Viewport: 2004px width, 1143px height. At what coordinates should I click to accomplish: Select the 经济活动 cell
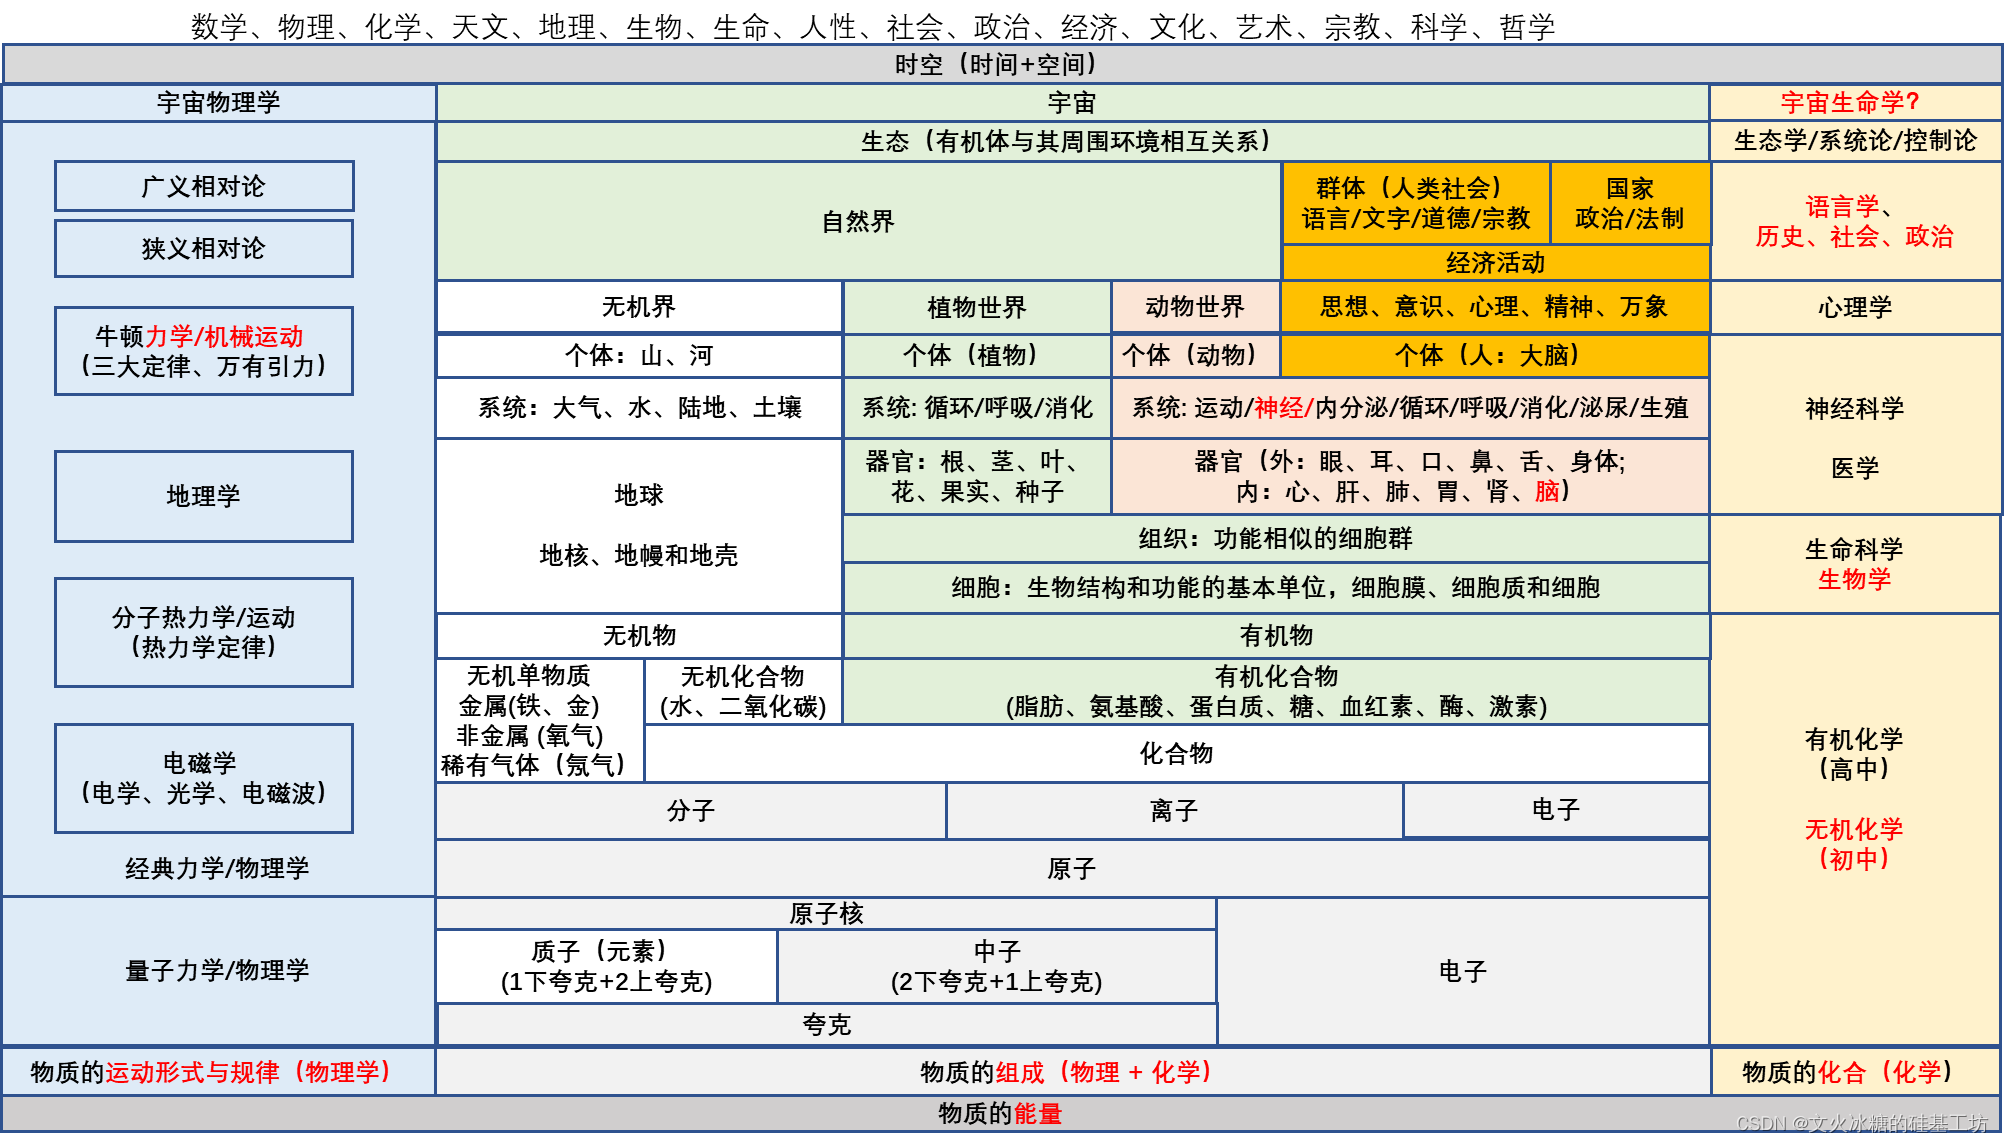1496,262
